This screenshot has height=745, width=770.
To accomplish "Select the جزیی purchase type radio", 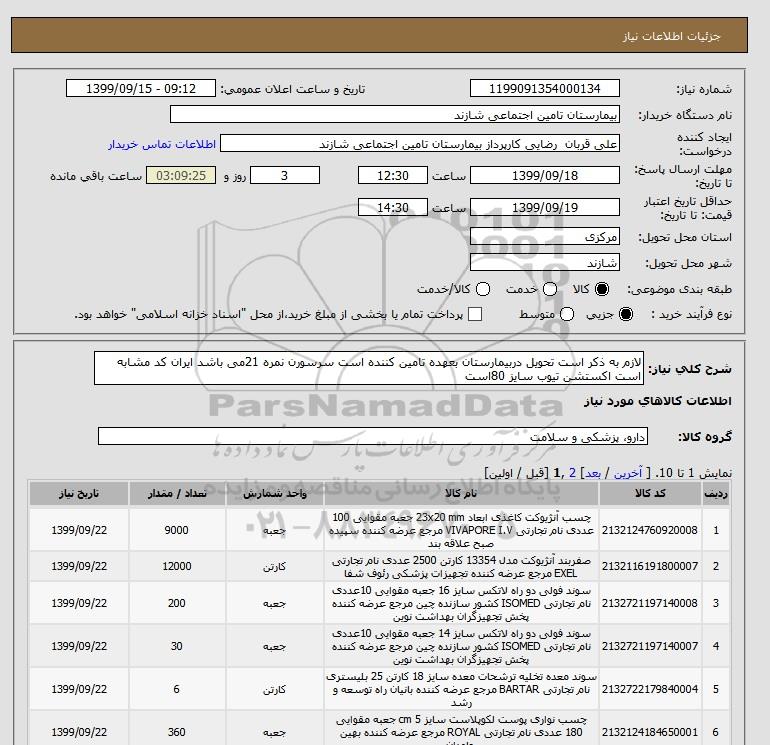I will coord(626,314).
